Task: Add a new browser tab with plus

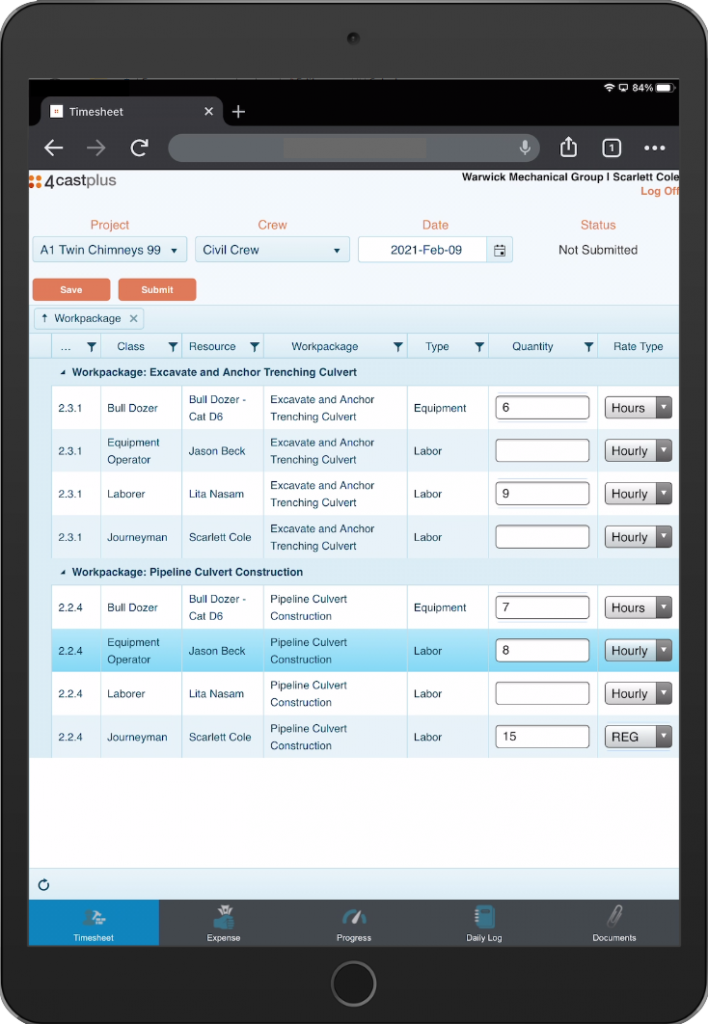Action: click(x=238, y=112)
